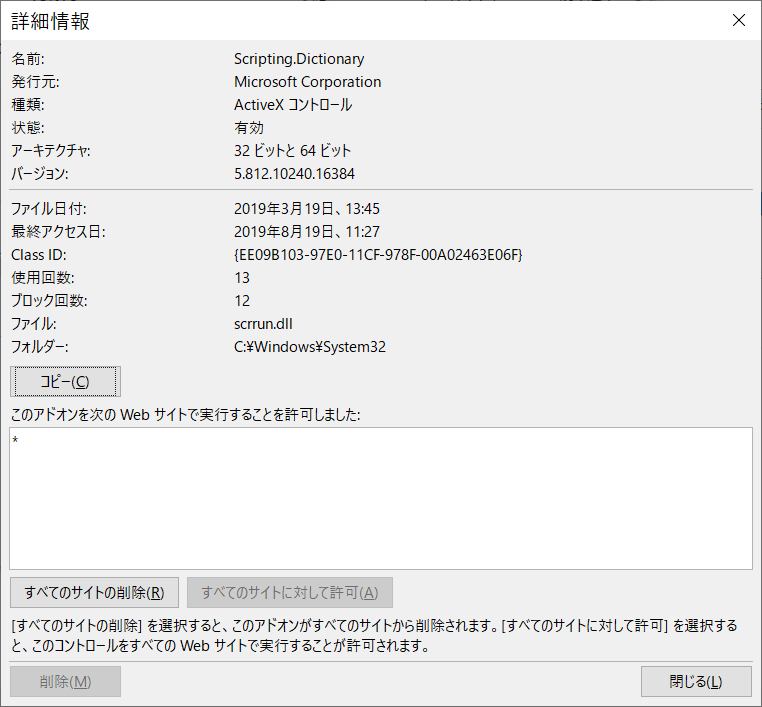The height and width of the screenshot is (707, 762).
Task: Click すべてのサイトに対して許可(A) button
Action: (290, 592)
